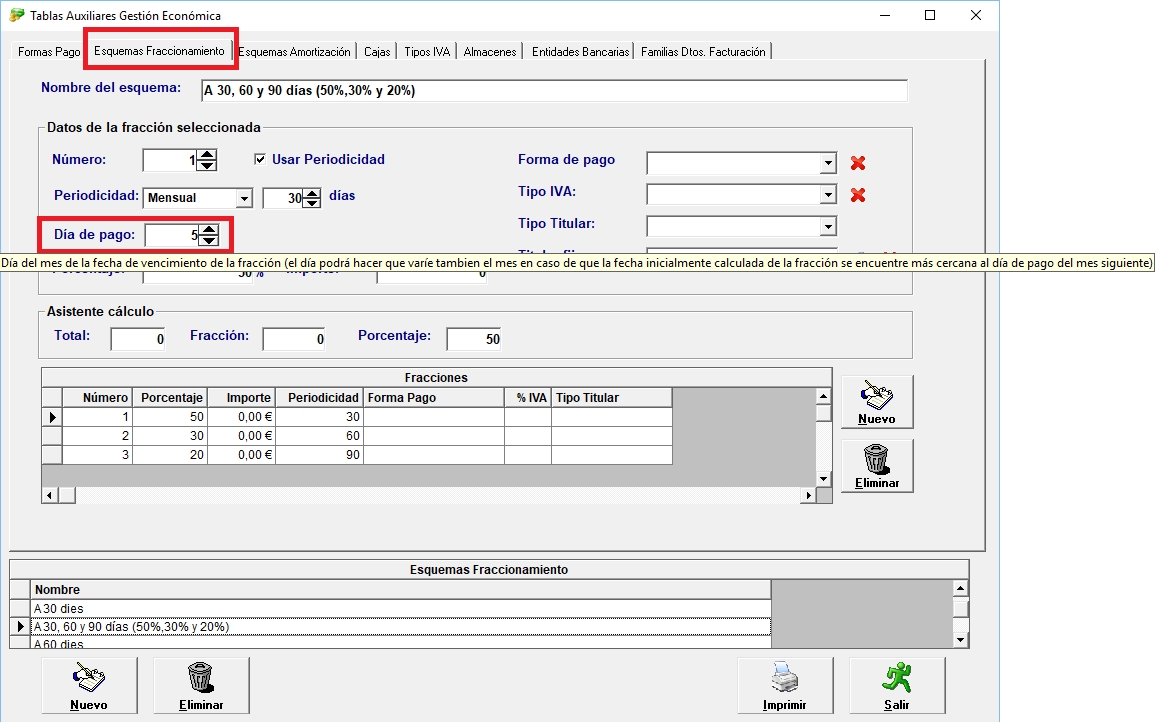Click the días periodicity number field
The image size is (1155, 722).
pos(284,198)
